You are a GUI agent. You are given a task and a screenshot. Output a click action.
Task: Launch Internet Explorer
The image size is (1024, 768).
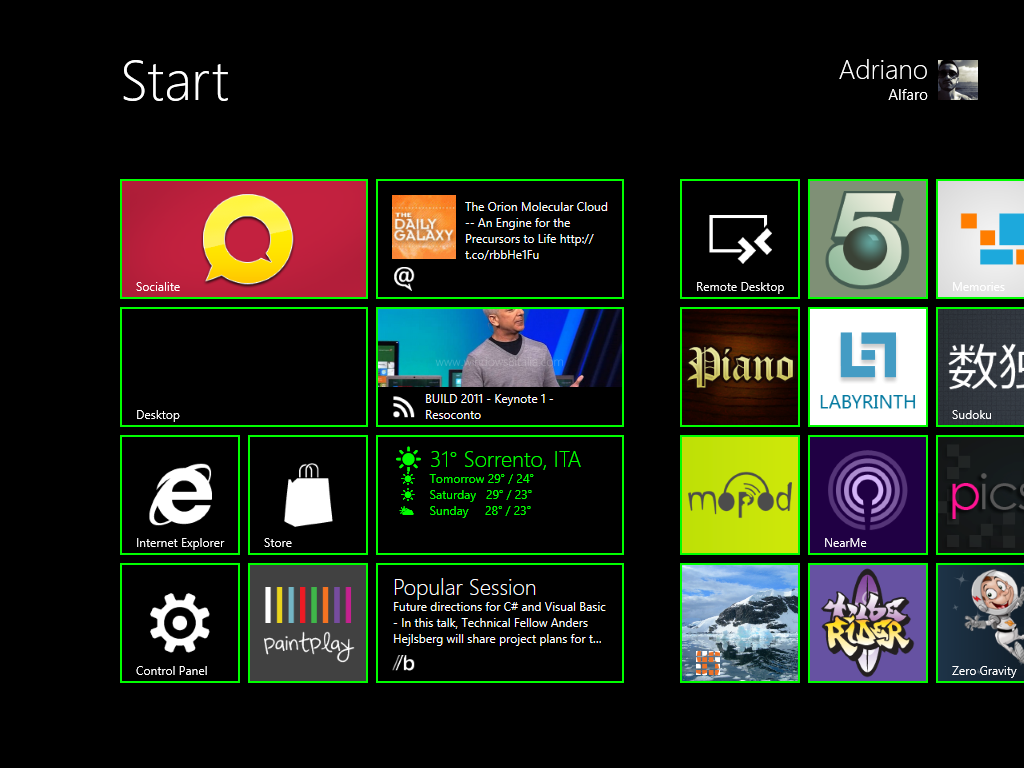pos(179,495)
